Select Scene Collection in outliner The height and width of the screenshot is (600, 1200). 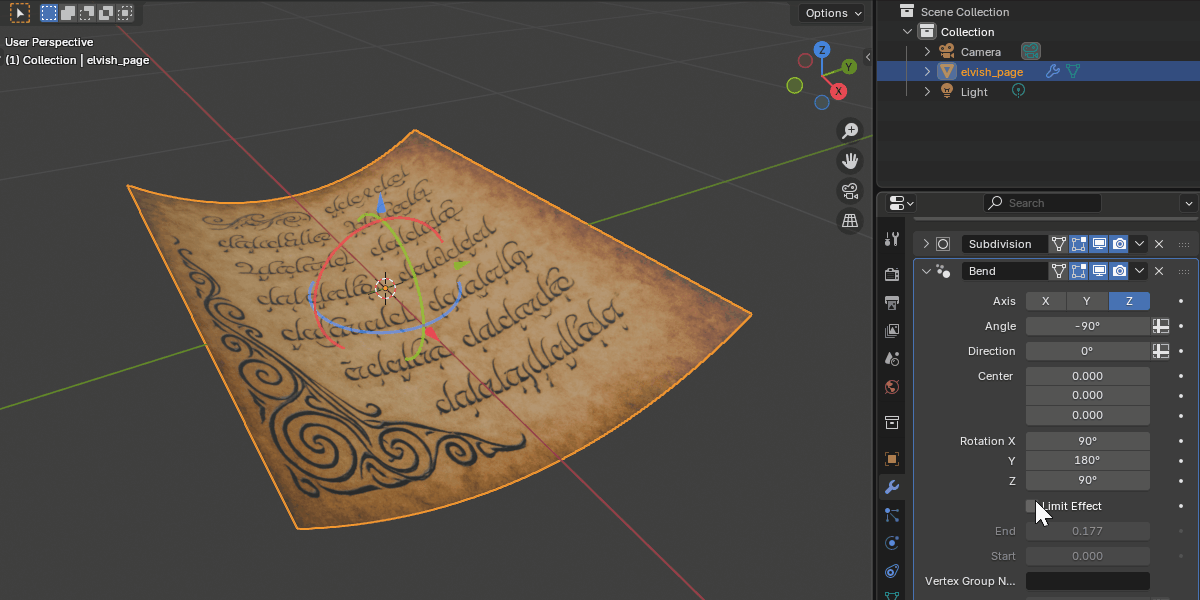(x=965, y=12)
